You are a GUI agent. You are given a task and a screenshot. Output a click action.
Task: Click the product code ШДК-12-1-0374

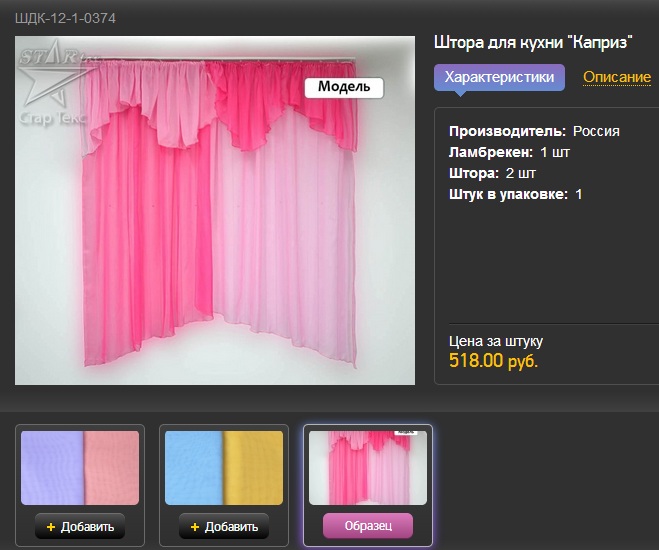65,18
